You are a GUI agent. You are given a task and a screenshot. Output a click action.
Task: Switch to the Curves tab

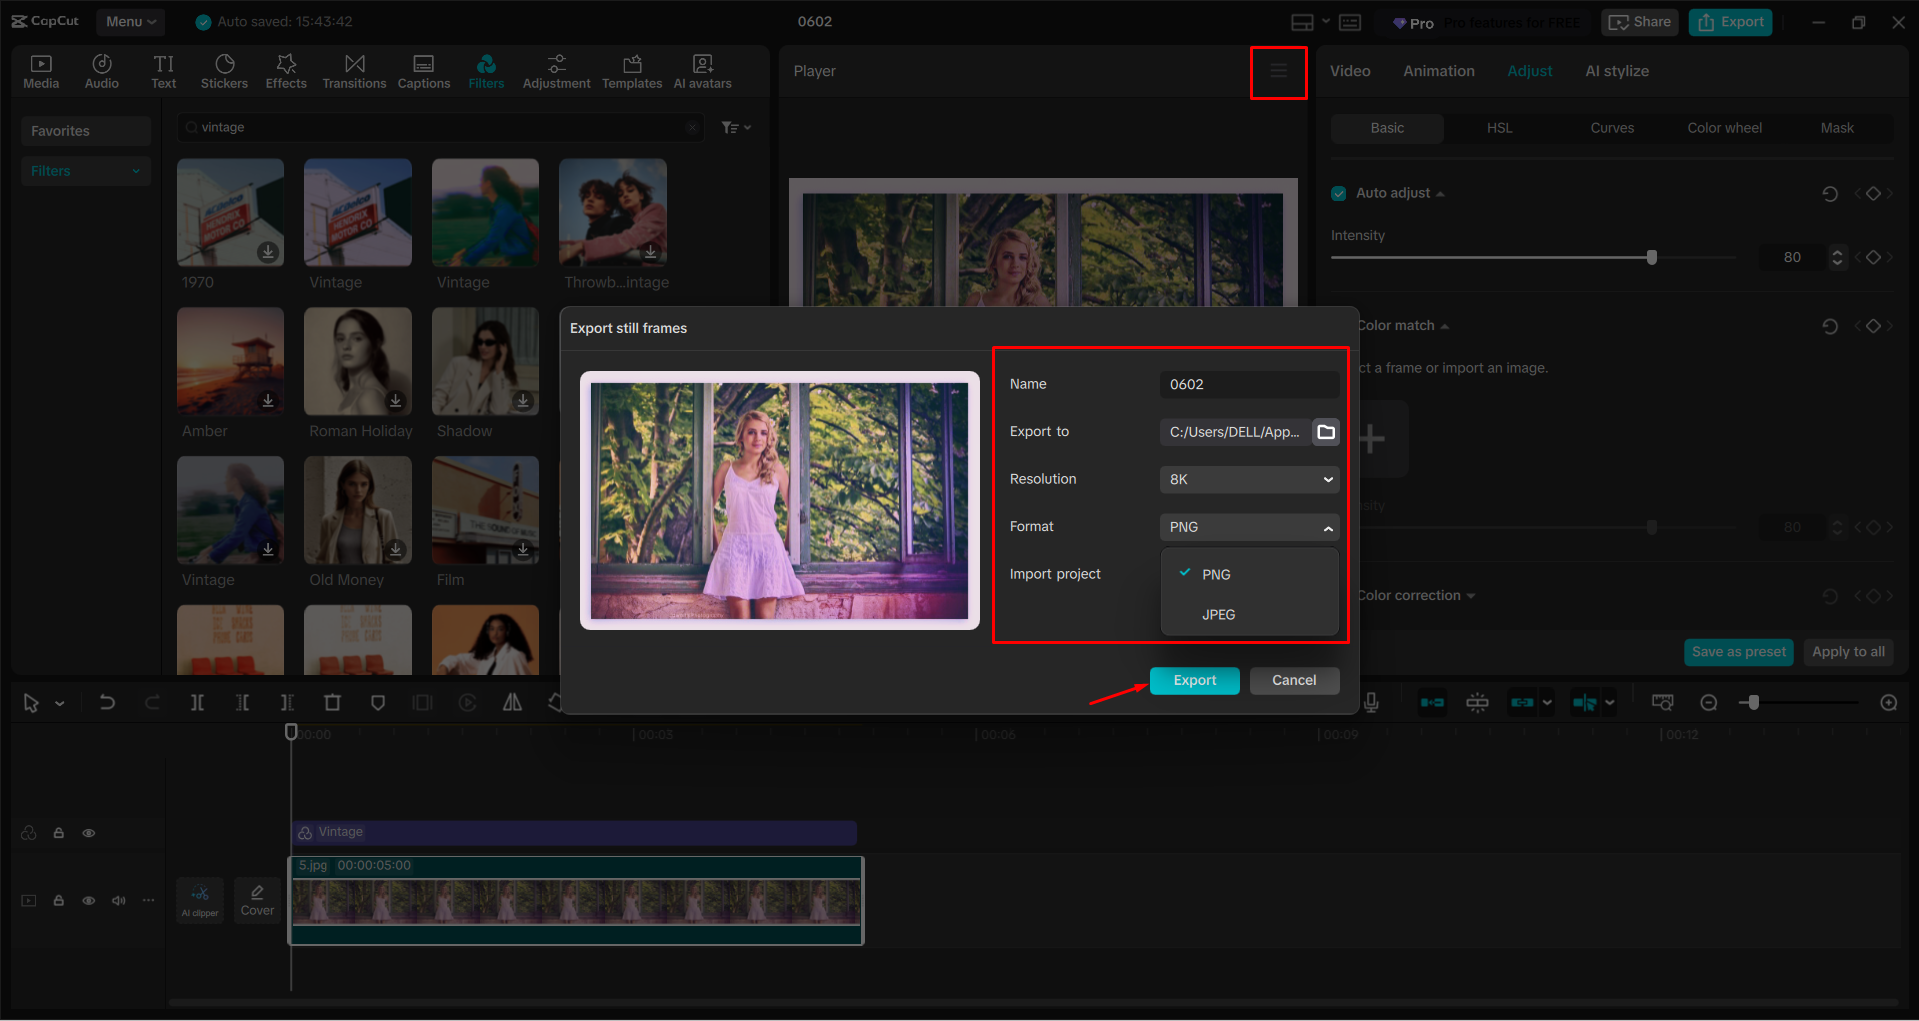[x=1611, y=128]
